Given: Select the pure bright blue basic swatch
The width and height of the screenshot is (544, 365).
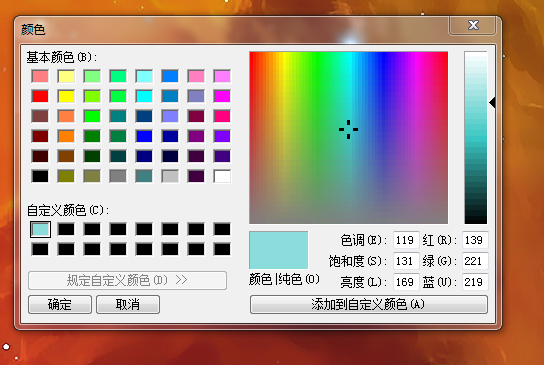Looking at the screenshot, I should [x=144, y=136].
